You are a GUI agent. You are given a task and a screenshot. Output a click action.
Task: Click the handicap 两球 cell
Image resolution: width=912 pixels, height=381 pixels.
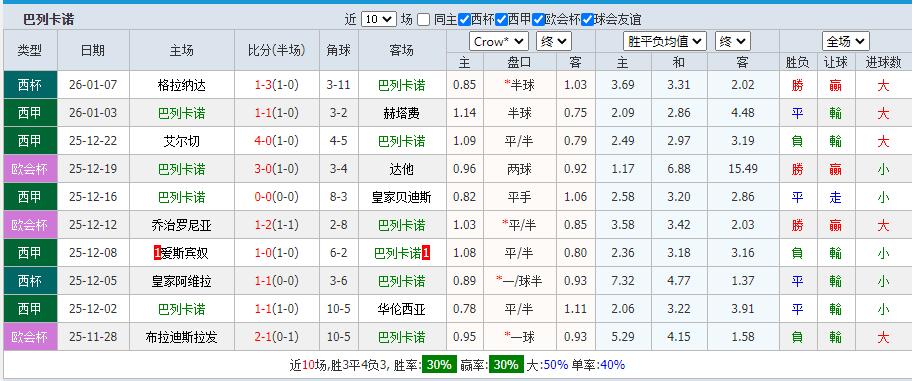pos(519,169)
